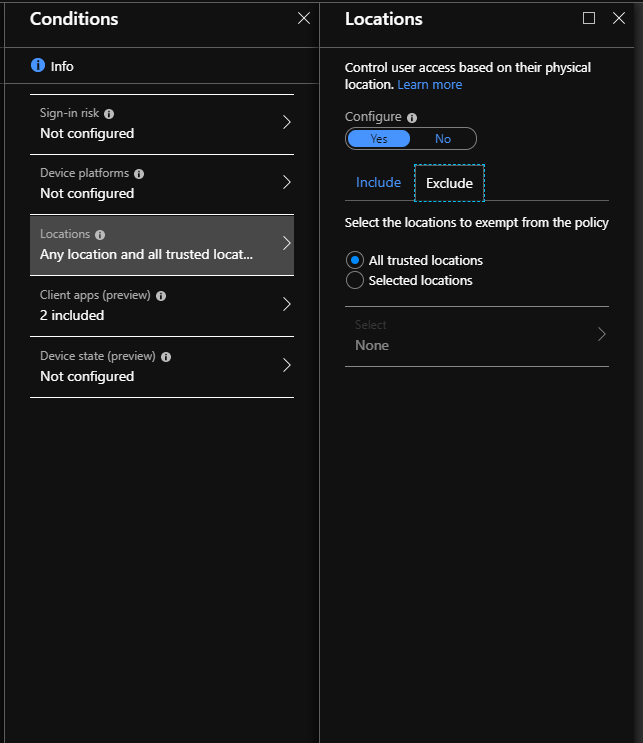Expand Client apps (preview) condition chevron
Screen dimensions: 643x743
tap(286, 305)
